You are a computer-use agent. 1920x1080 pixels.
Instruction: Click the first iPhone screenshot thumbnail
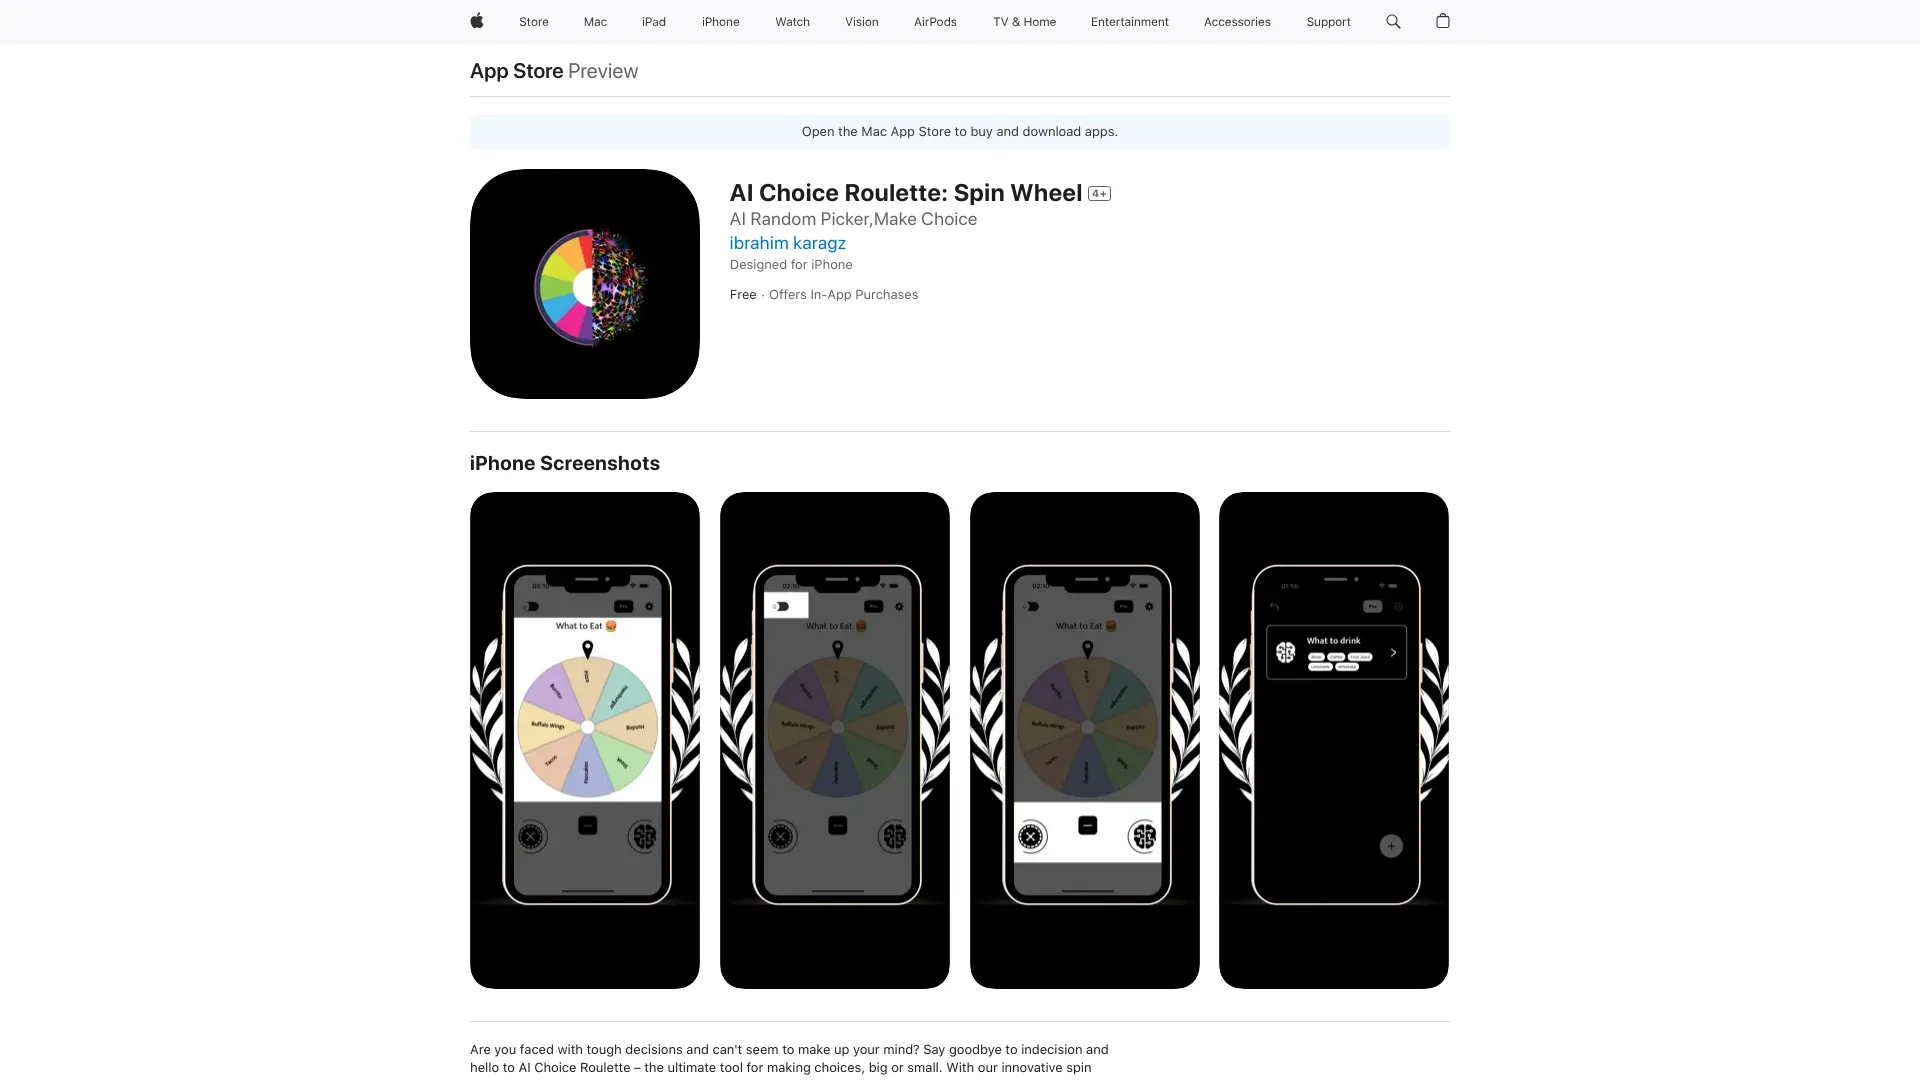point(584,740)
